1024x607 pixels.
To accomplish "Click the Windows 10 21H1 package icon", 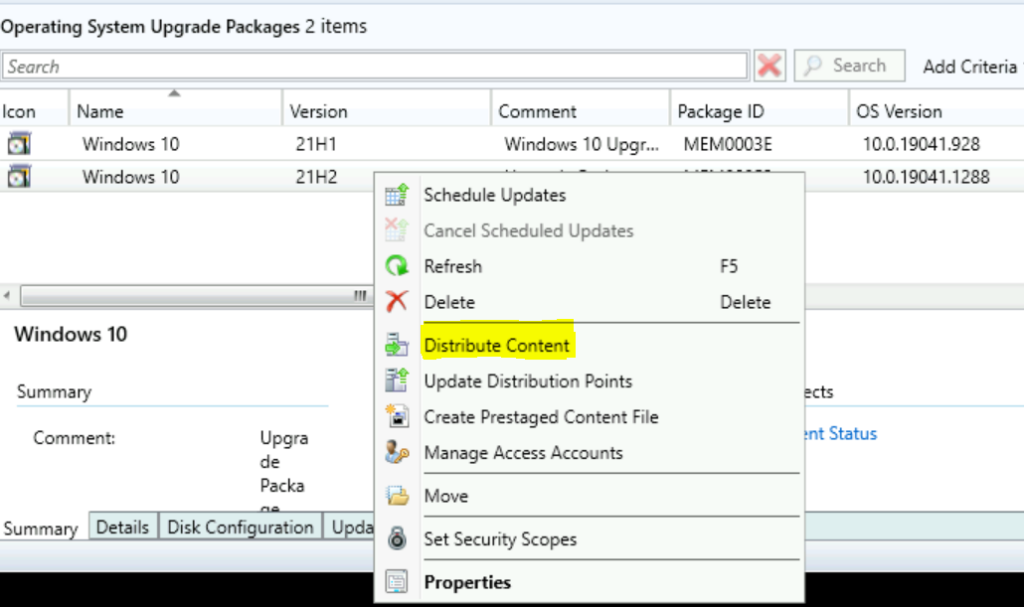I will [x=19, y=144].
